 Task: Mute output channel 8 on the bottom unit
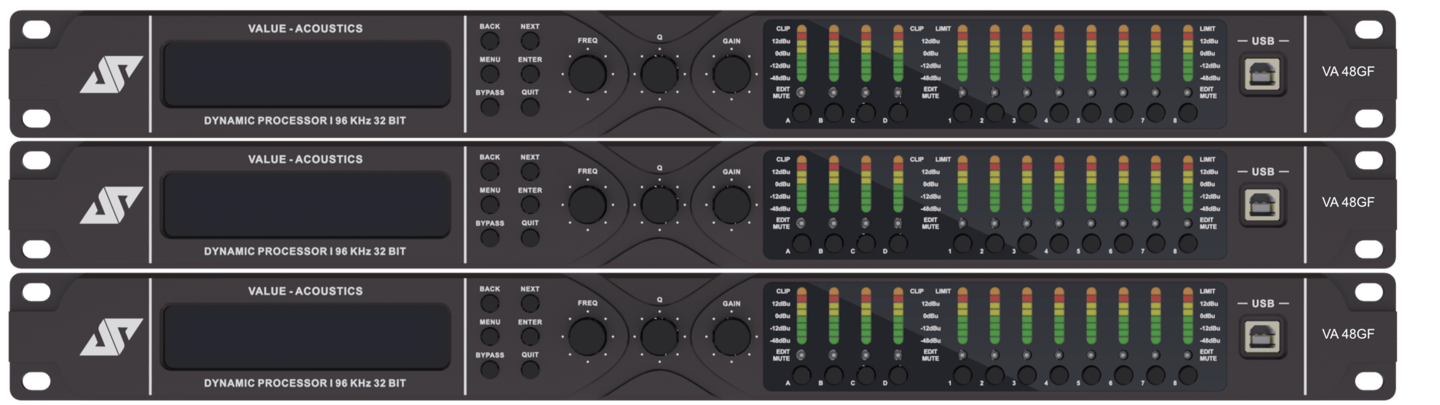tap(1188, 374)
